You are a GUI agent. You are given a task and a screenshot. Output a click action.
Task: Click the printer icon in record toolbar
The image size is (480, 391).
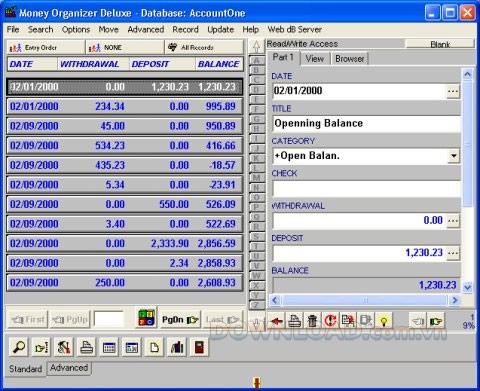295,321
